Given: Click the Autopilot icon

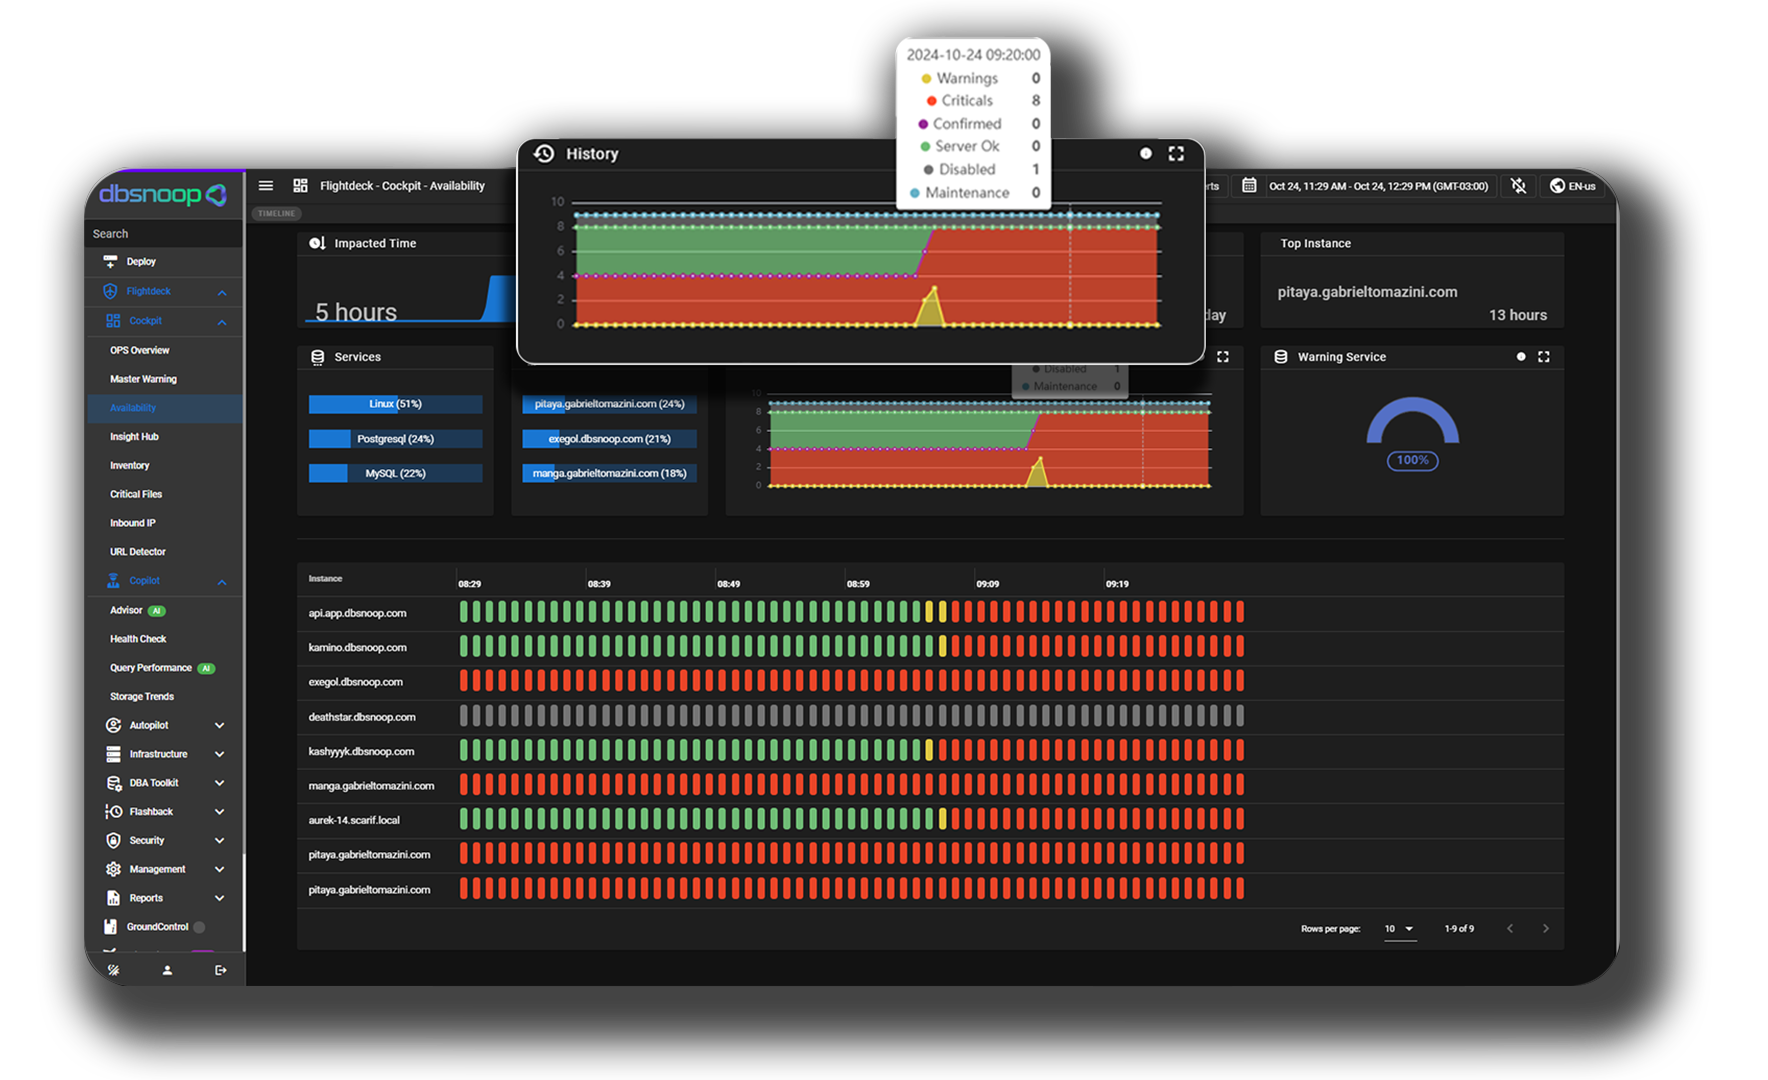Looking at the screenshot, I should coord(113,725).
